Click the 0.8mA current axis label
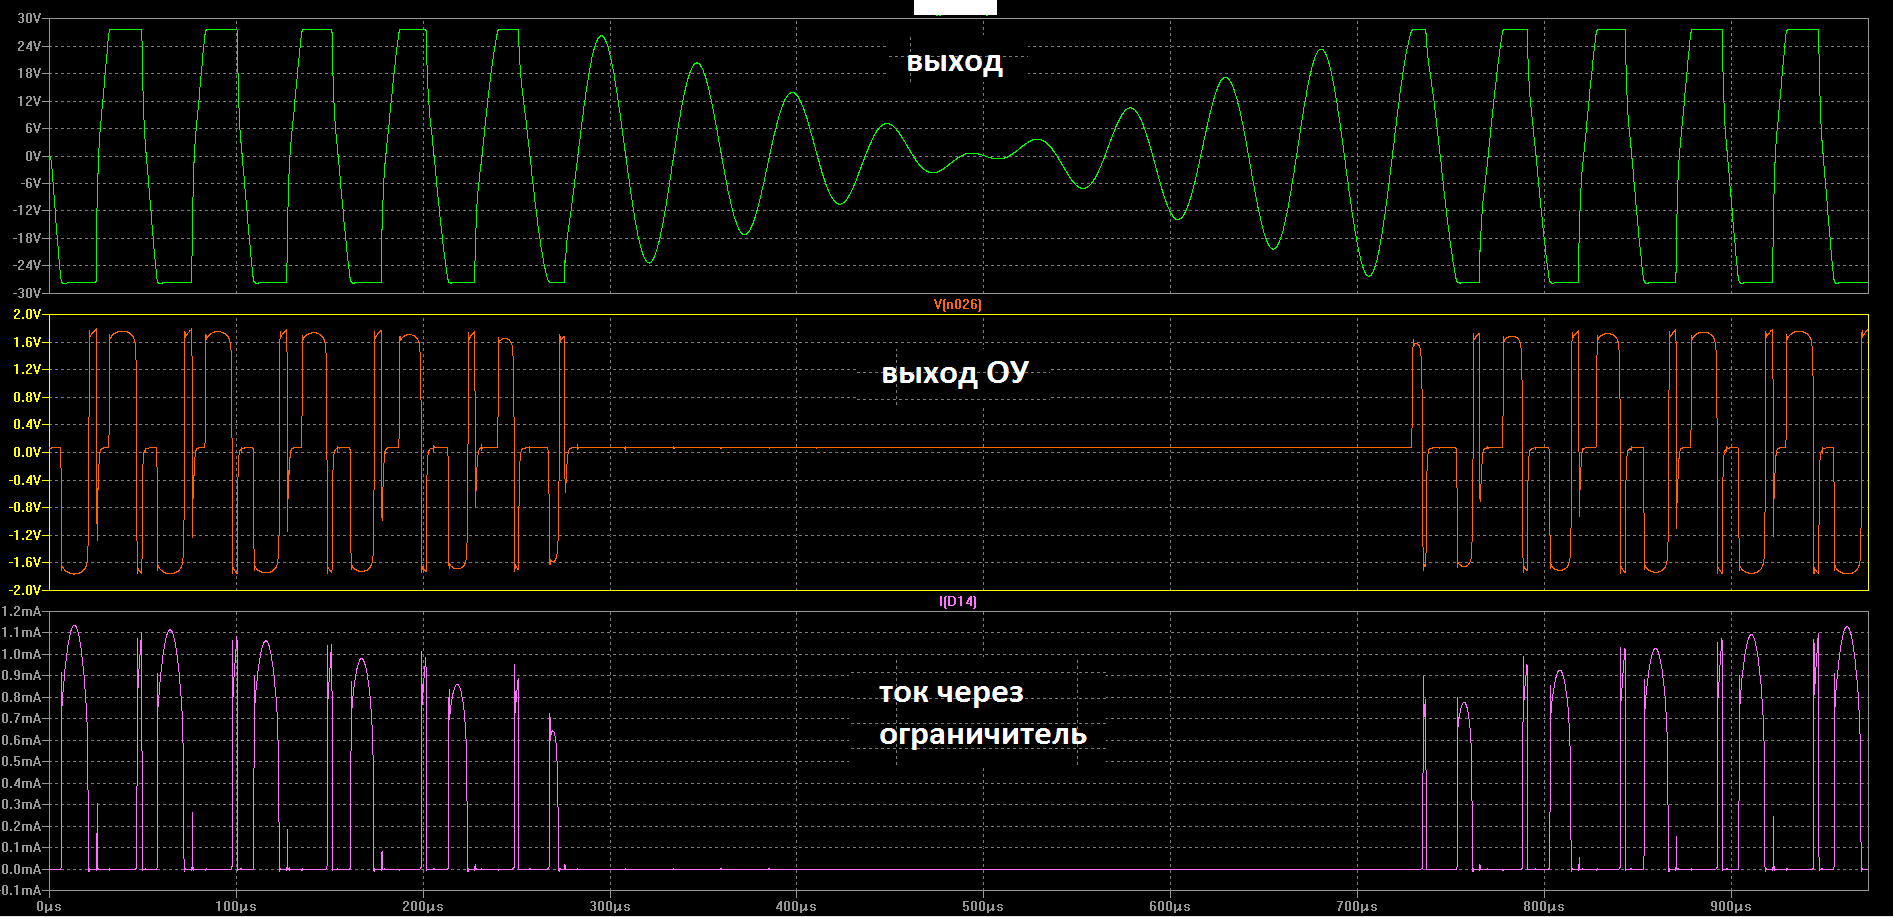Viewport: 1893px width, 917px height. [22, 697]
